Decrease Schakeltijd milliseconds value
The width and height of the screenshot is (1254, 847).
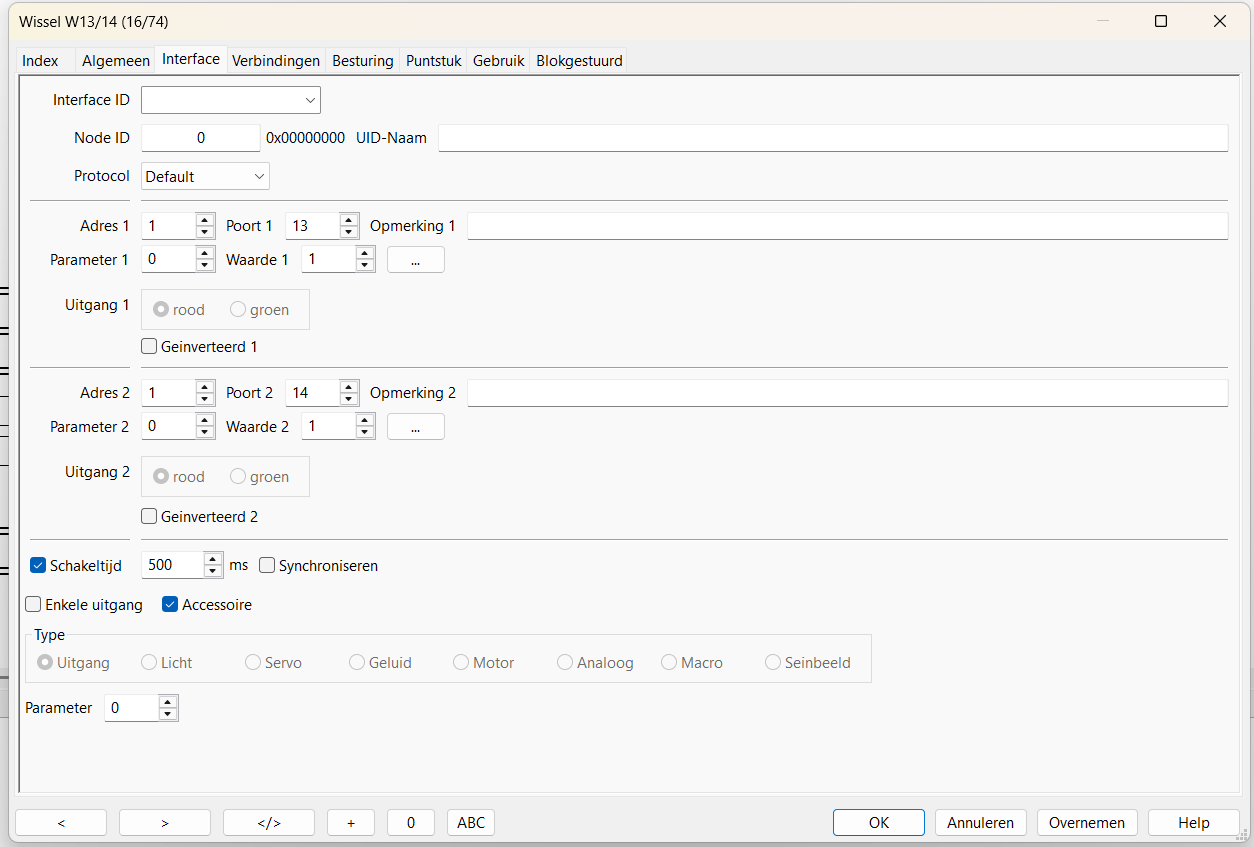coord(213,571)
